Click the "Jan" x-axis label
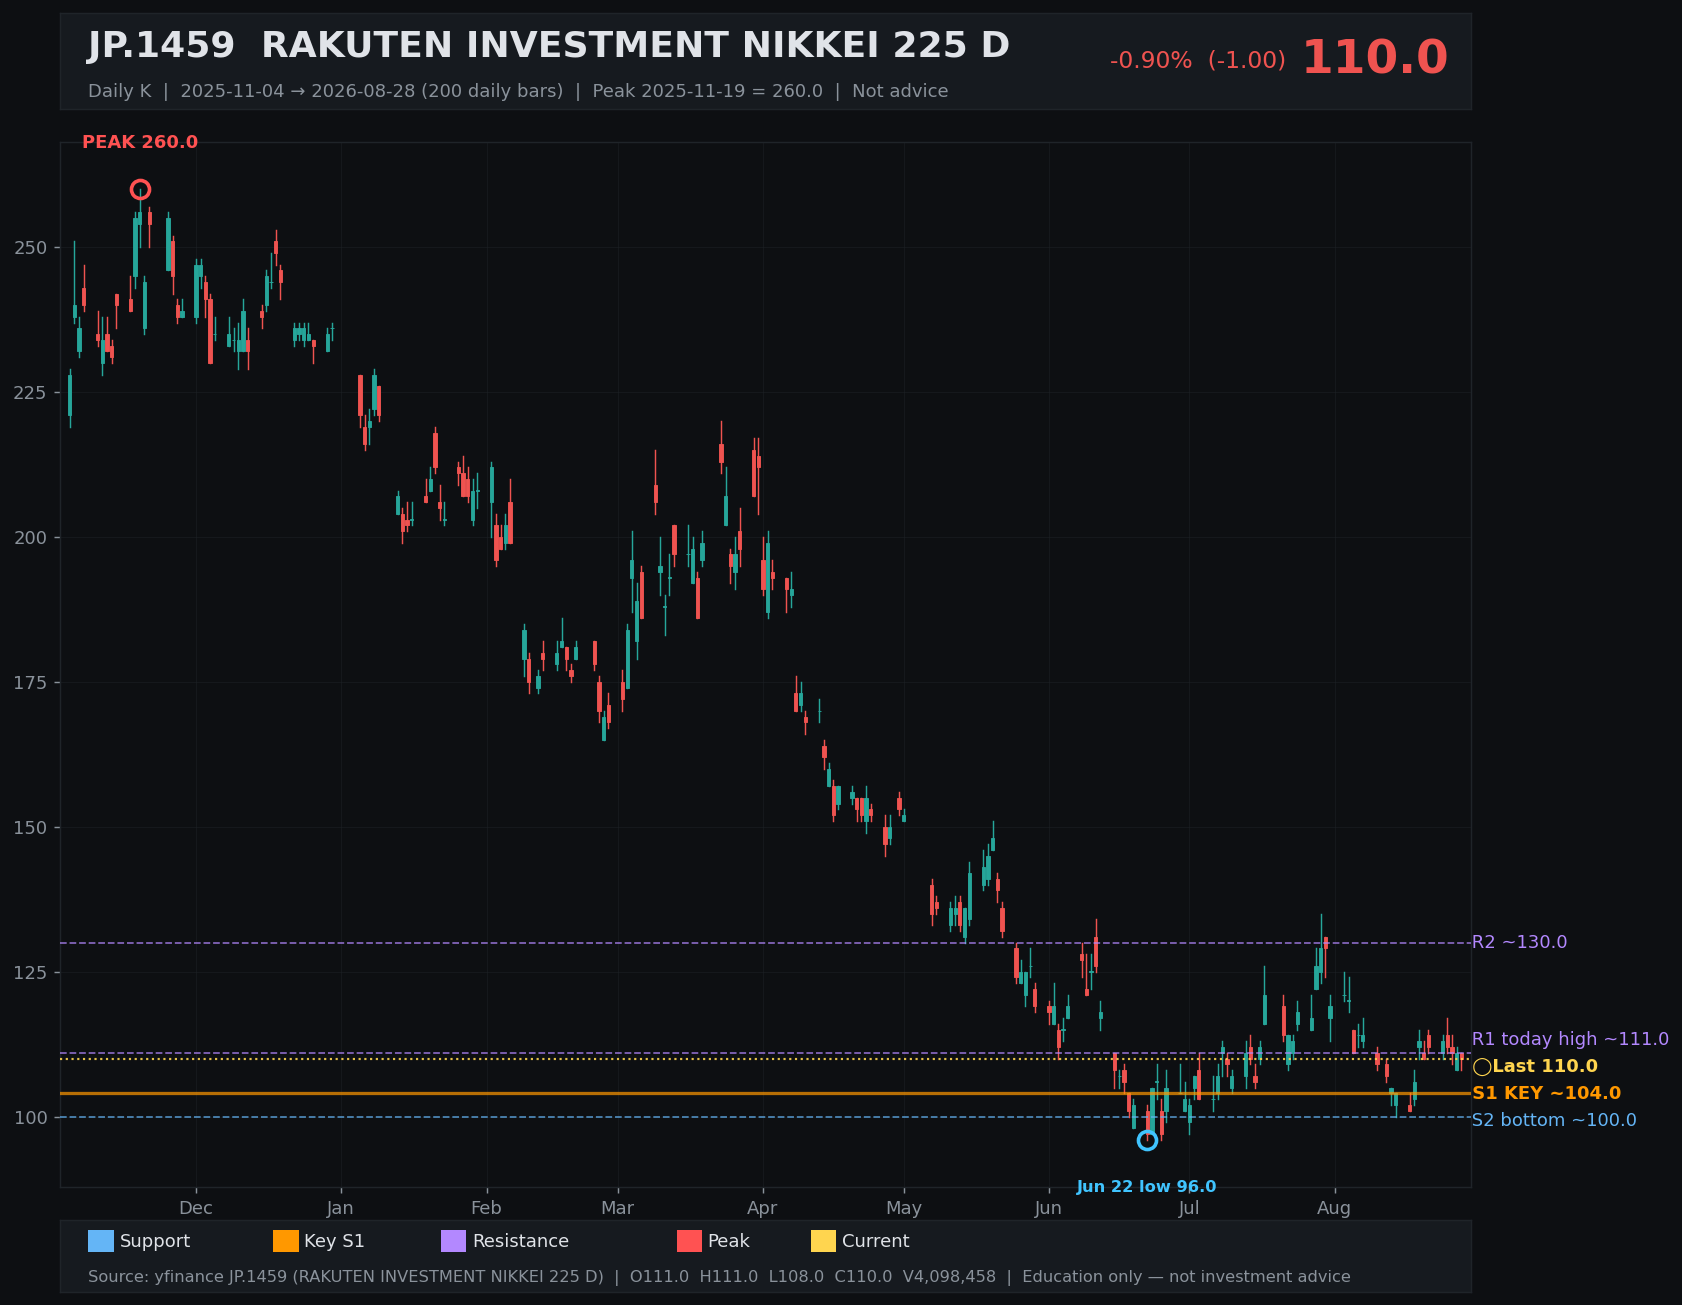Screen dimensions: 1682x1305 341,1208
